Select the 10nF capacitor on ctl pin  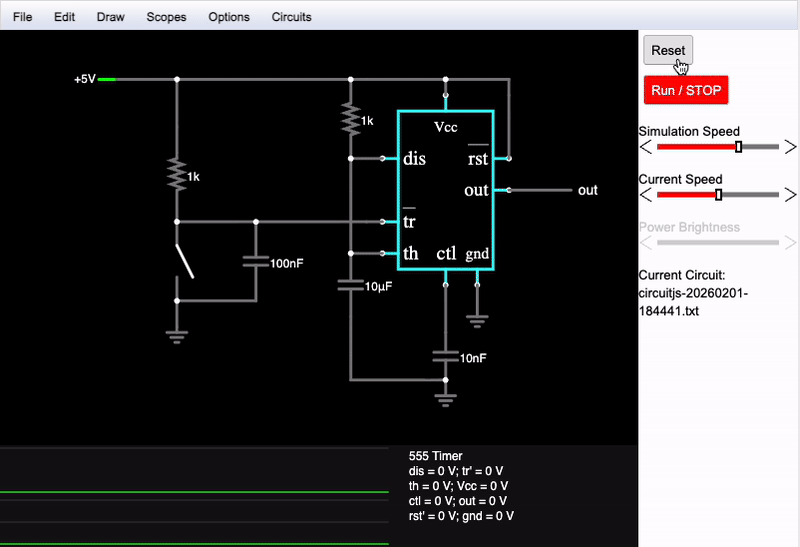[x=445, y=356]
